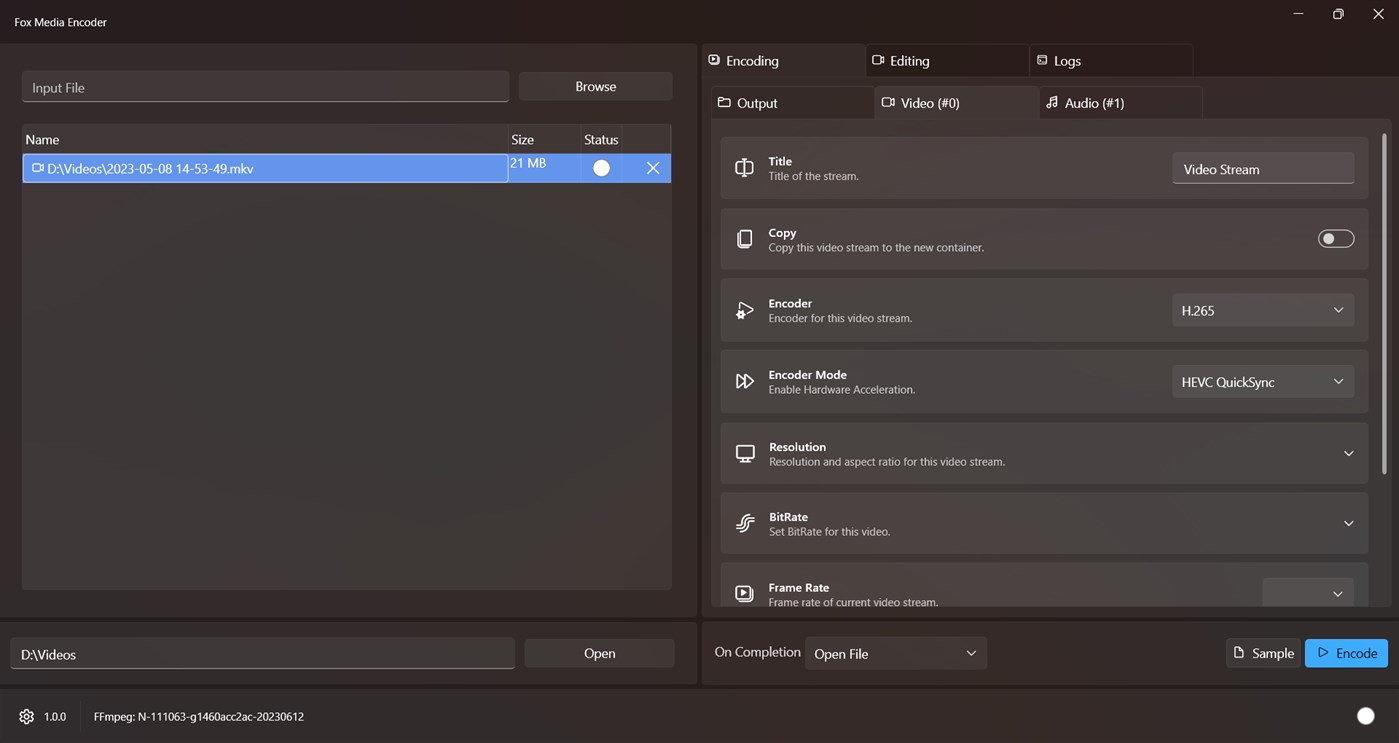The height and width of the screenshot is (743, 1399).
Task: Click the status circle next to the MKV file
Action: tap(601, 167)
